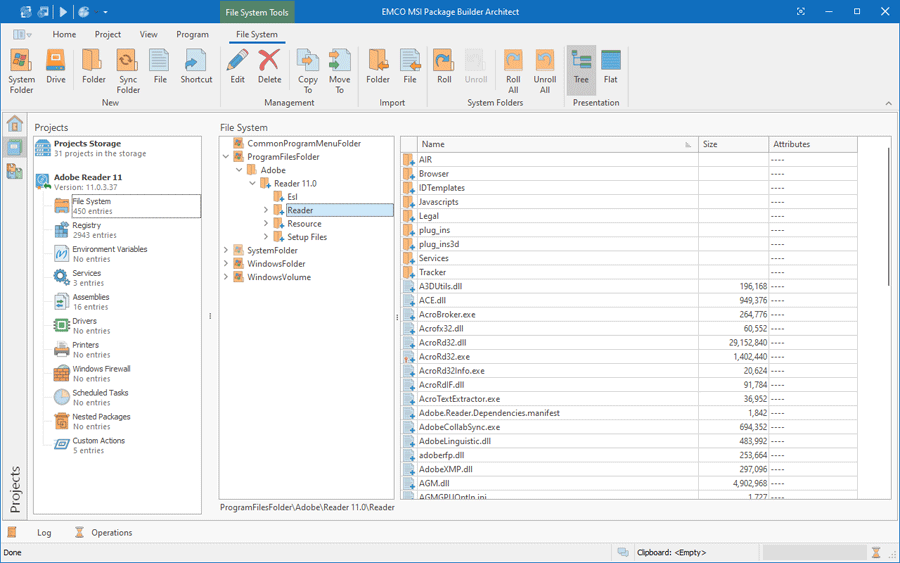
Task: Expand the SystemFolder tree node
Action: tap(226, 250)
